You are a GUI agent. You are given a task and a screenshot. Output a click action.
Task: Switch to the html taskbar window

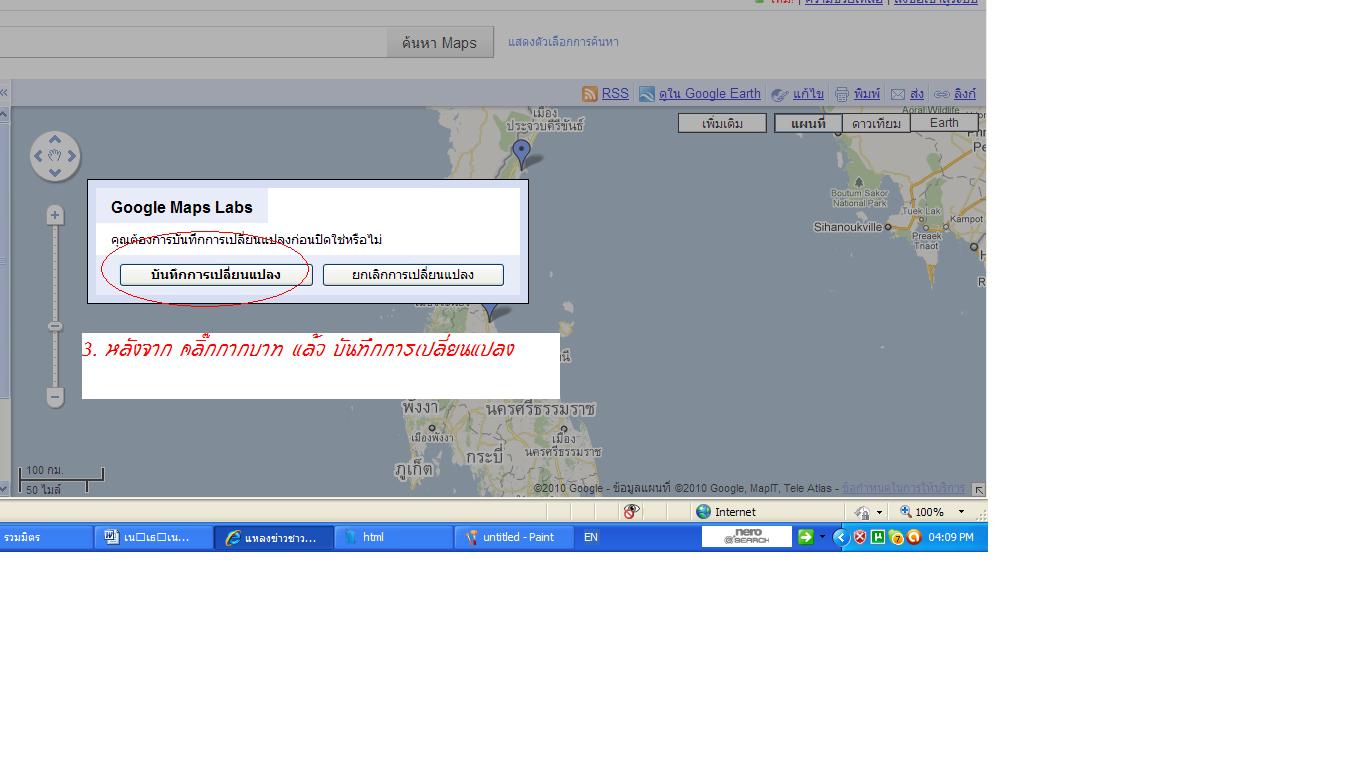click(x=394, y=537)
